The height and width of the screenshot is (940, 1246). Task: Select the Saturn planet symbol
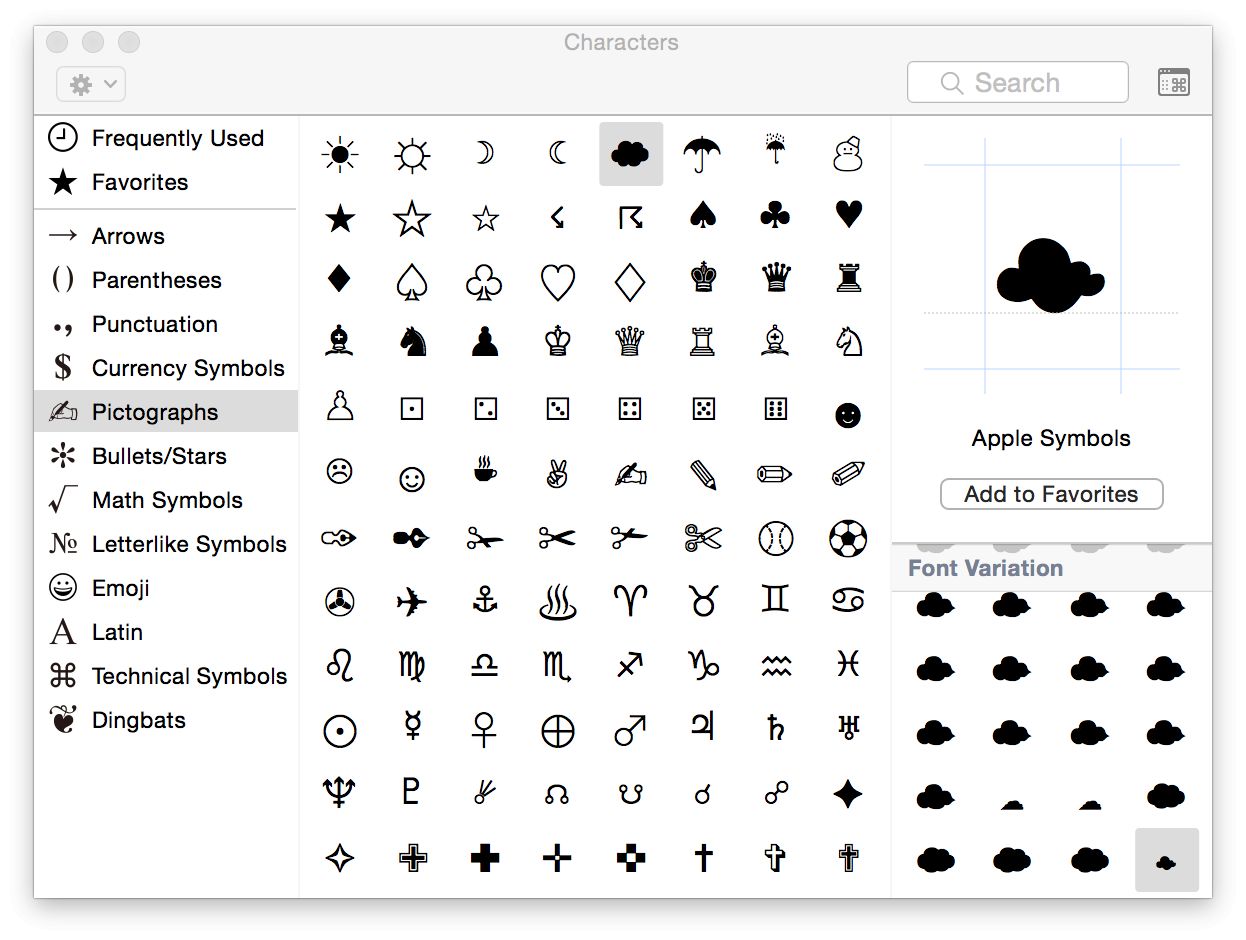click(775, 728)
